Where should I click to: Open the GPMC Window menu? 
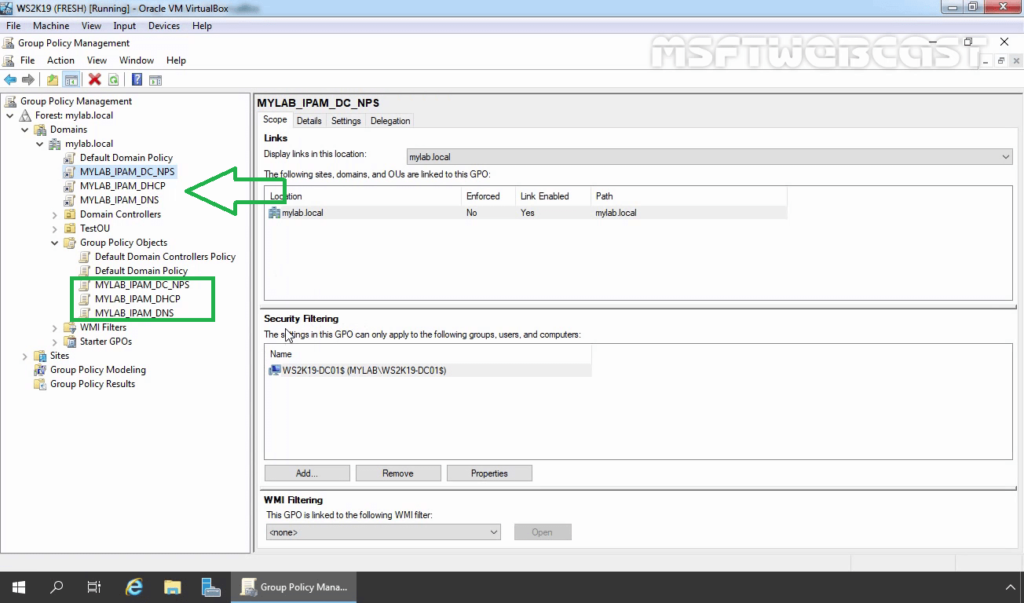point(136,60)
